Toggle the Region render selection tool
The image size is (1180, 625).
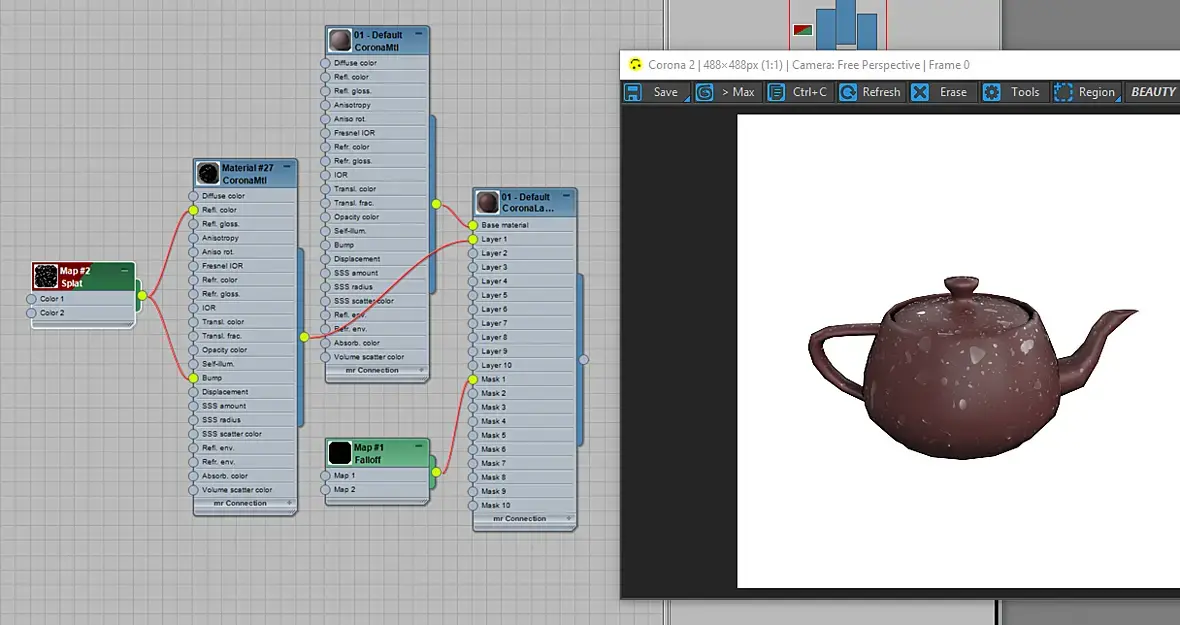click(x=1085, y=92)
